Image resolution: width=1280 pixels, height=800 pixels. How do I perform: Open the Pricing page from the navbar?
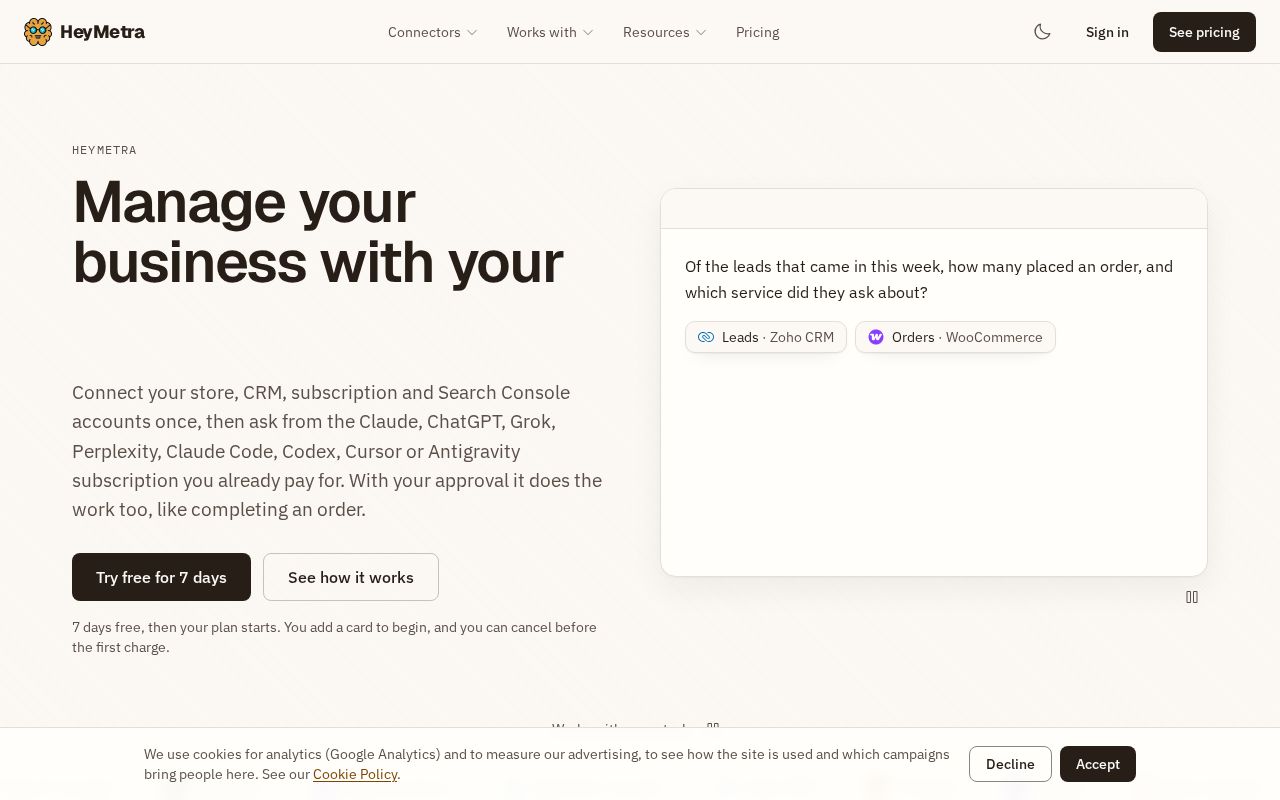(758, 32)
